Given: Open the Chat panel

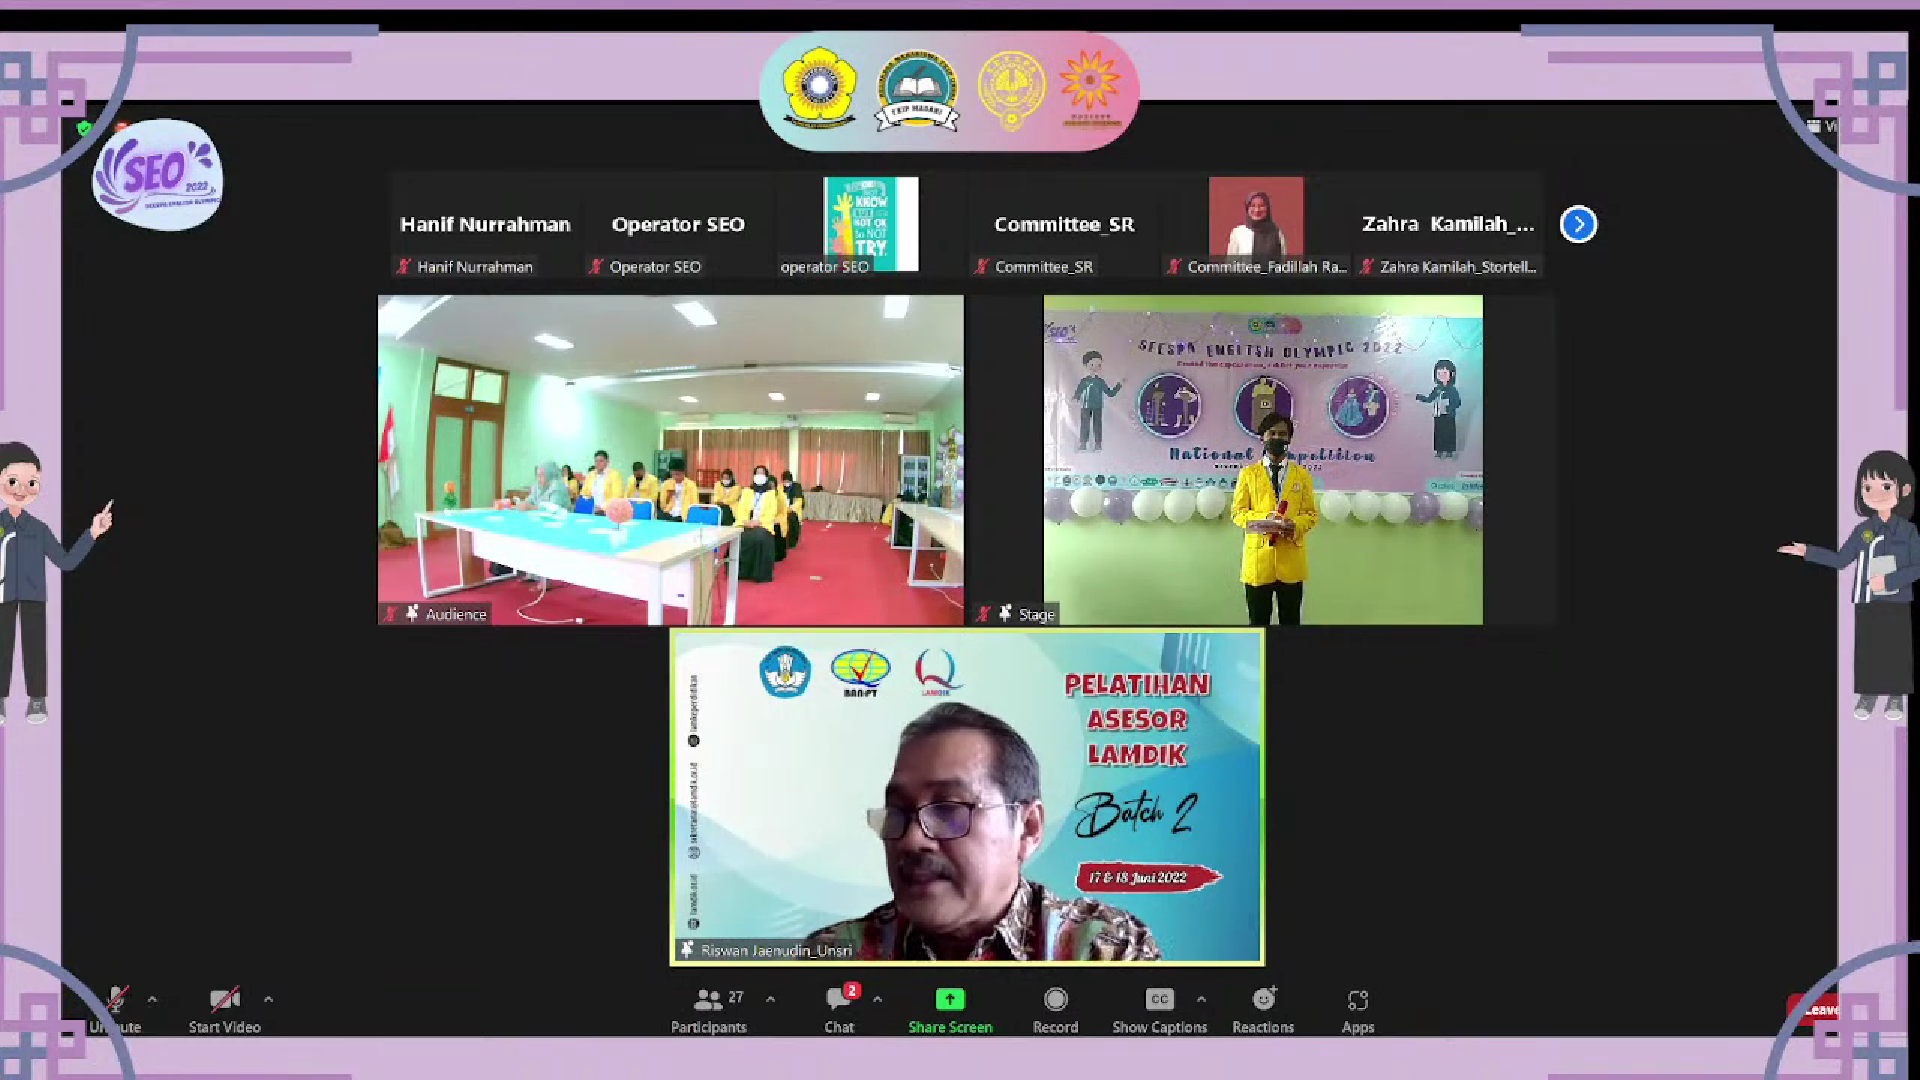Looking at the screenshot, I should tap(840, 1010).
